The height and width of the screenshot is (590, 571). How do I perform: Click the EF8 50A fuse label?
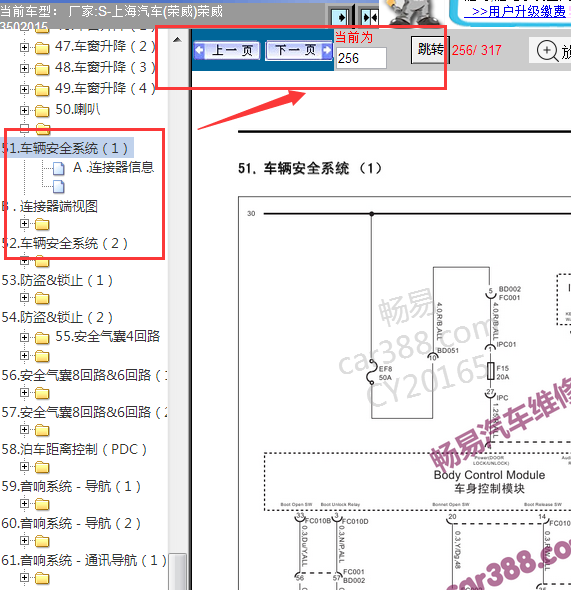click(385, 373)
